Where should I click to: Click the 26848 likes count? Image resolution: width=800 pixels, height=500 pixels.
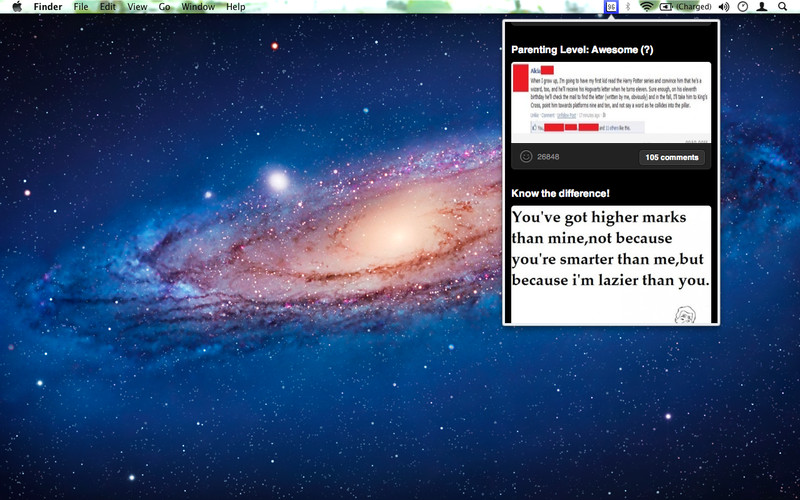(548, 157)
